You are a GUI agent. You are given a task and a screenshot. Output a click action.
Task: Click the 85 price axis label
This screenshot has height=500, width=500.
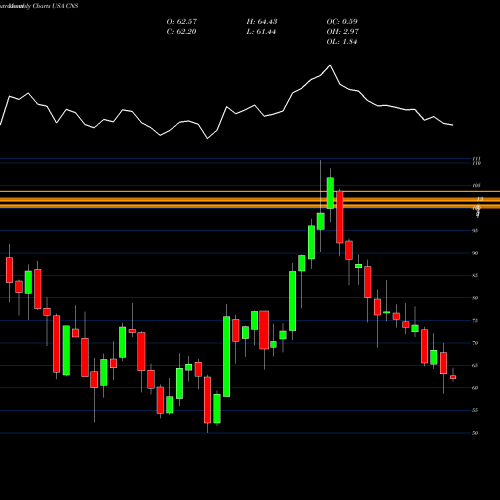(x=475, y=276)
